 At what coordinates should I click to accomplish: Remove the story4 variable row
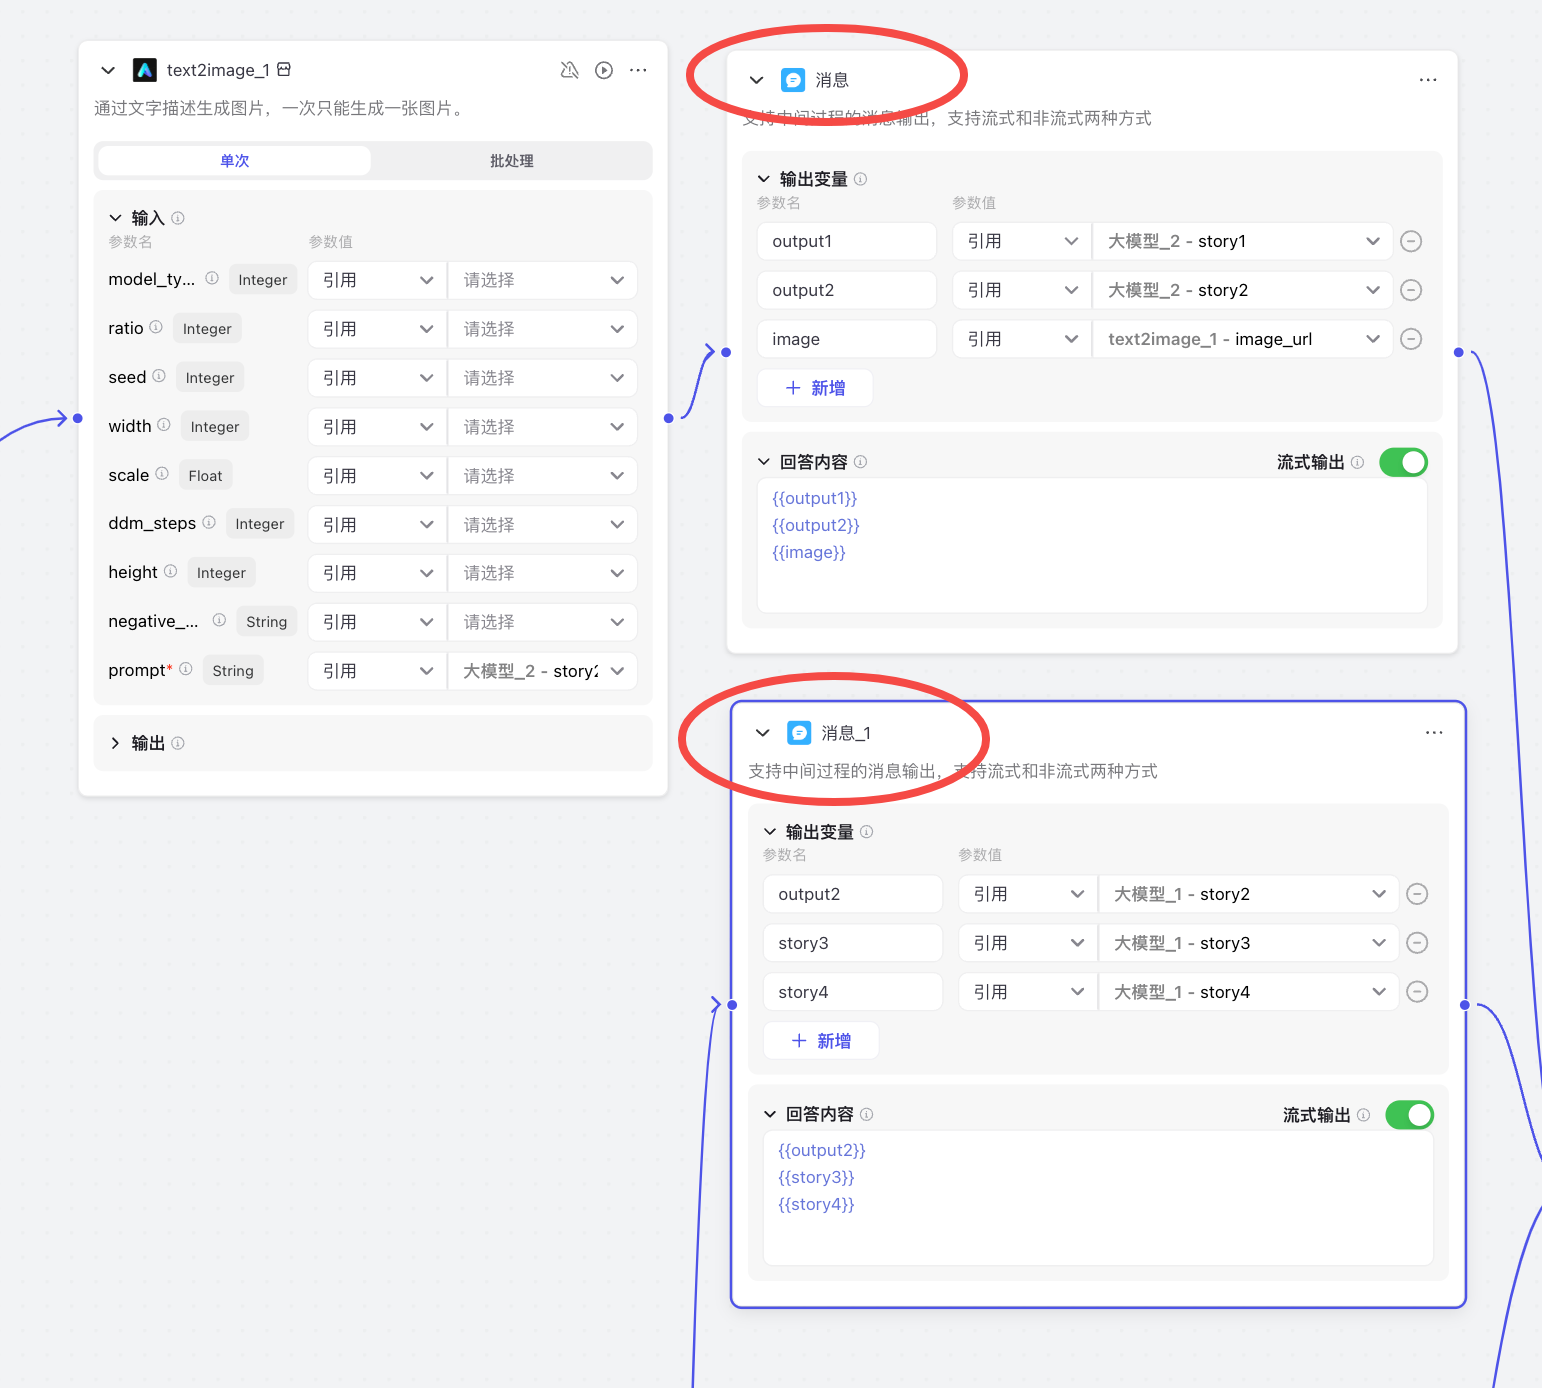coord(1417,992)
